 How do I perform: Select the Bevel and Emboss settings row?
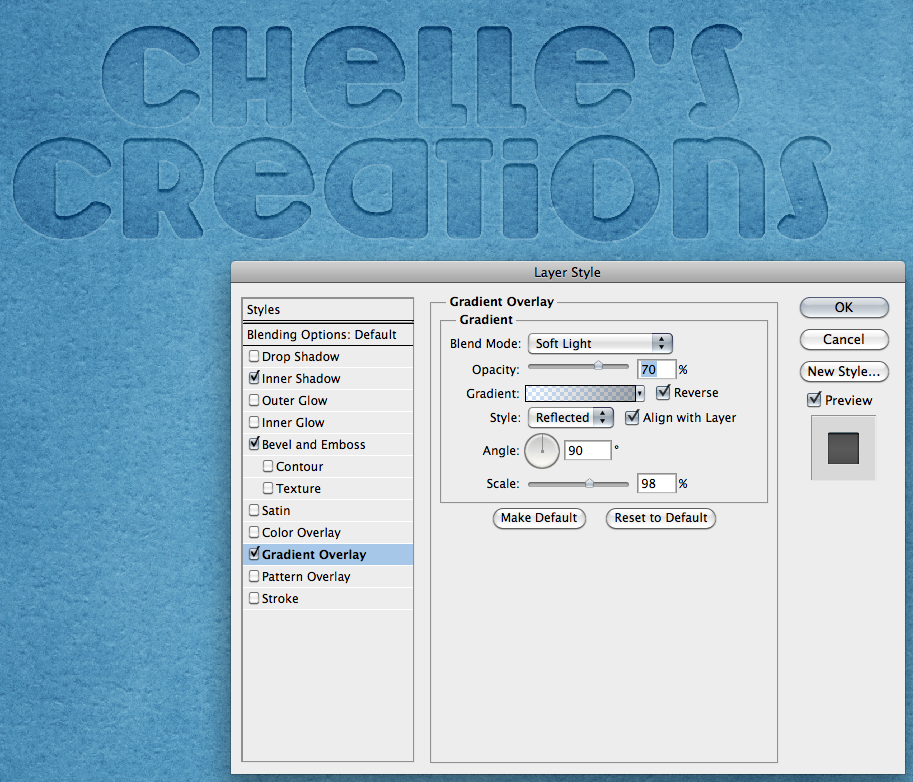[328, 444]
